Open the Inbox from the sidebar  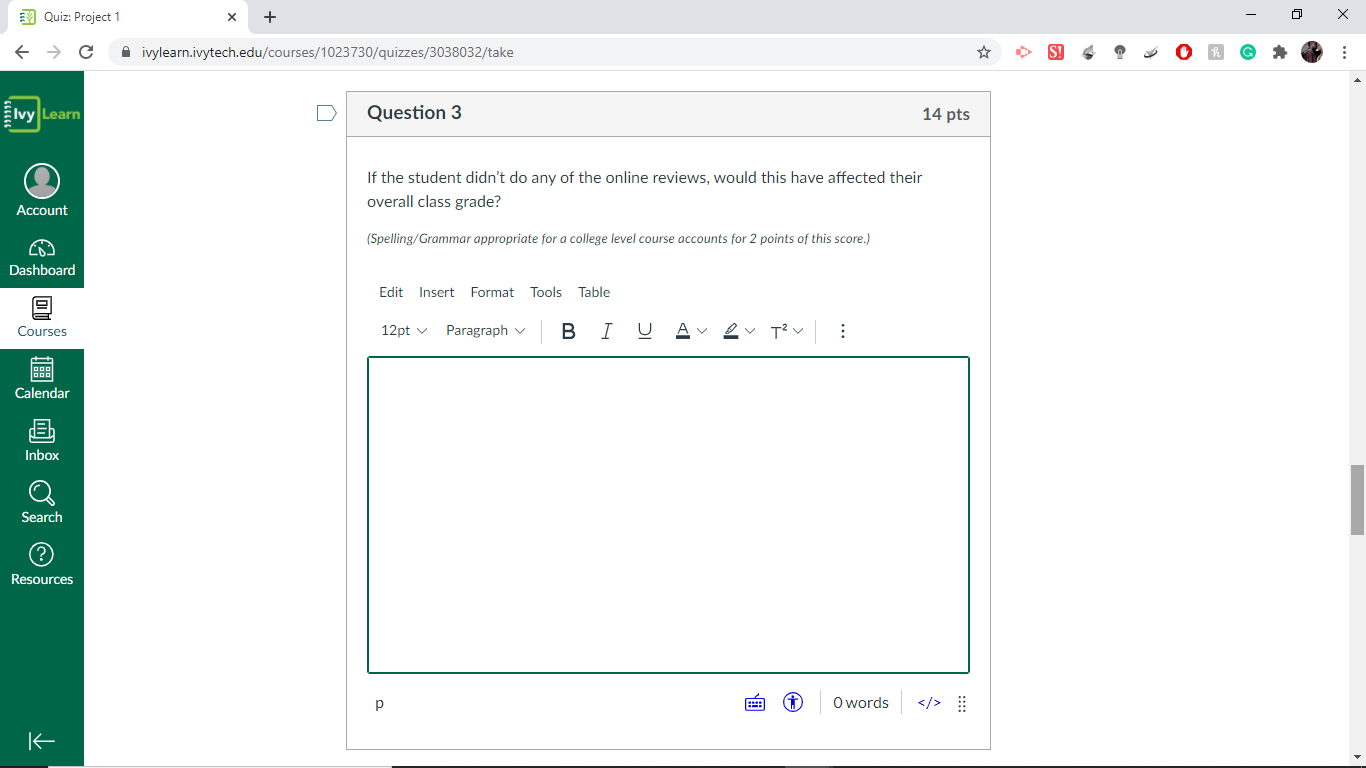pos(42,440)
